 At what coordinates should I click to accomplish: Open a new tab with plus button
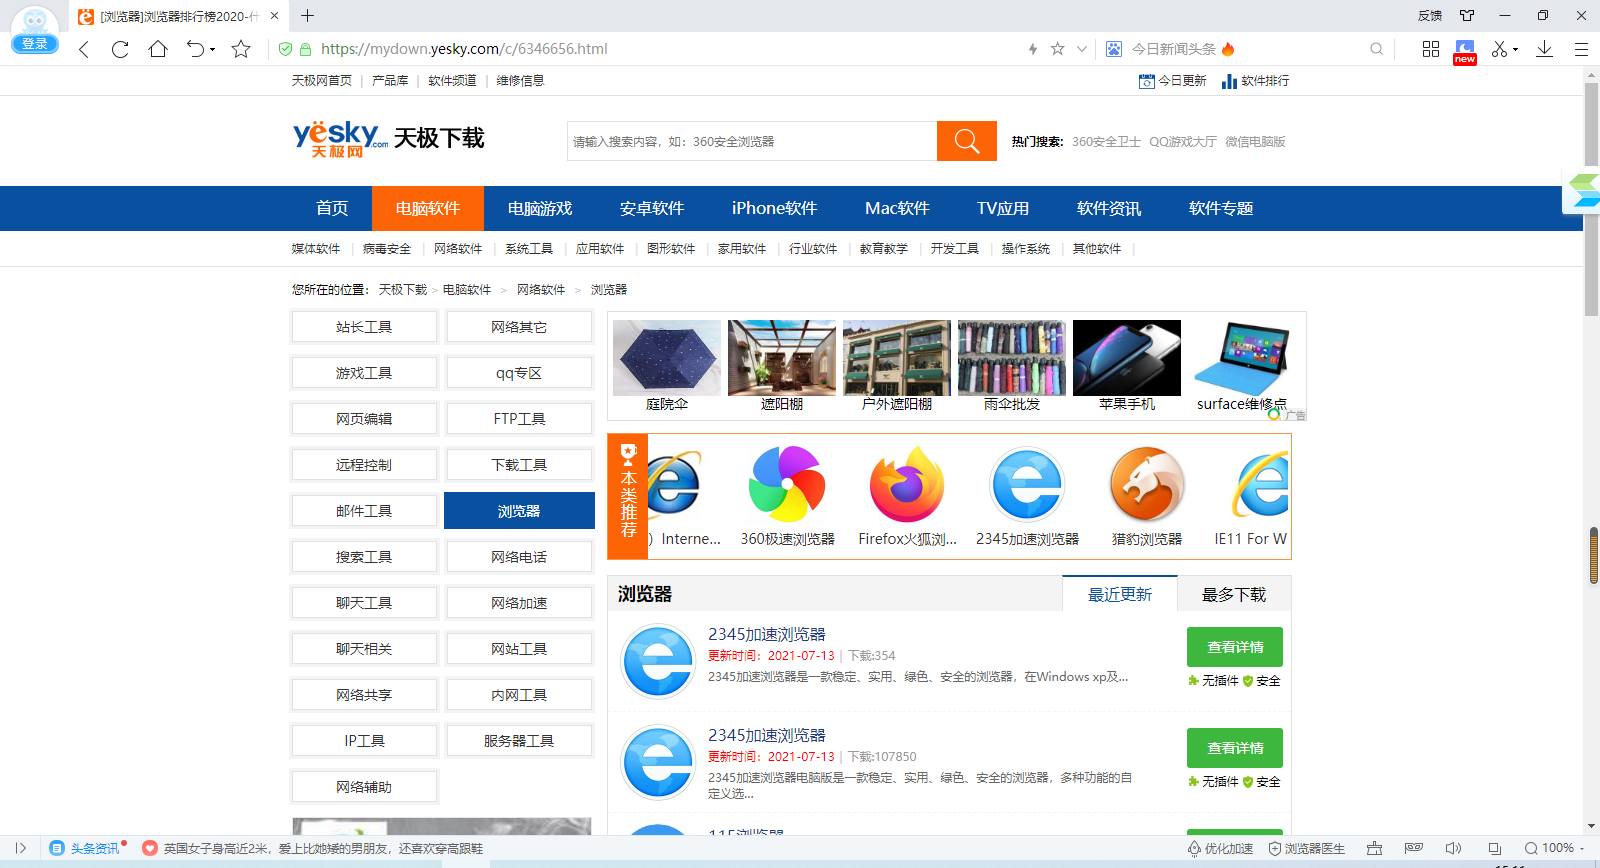308,16
